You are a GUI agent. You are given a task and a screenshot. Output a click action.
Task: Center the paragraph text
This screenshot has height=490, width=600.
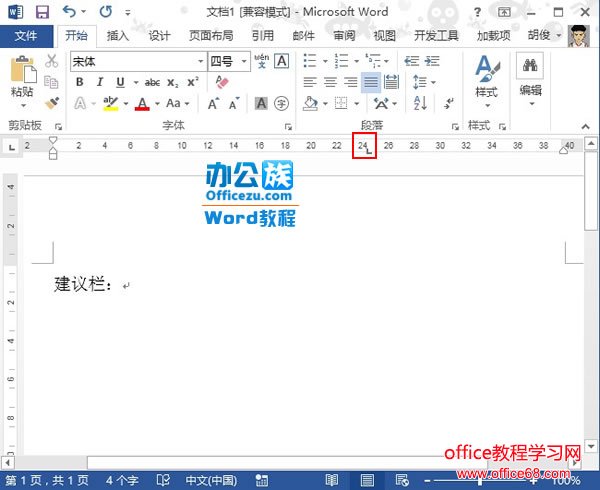tap(330, 82)
